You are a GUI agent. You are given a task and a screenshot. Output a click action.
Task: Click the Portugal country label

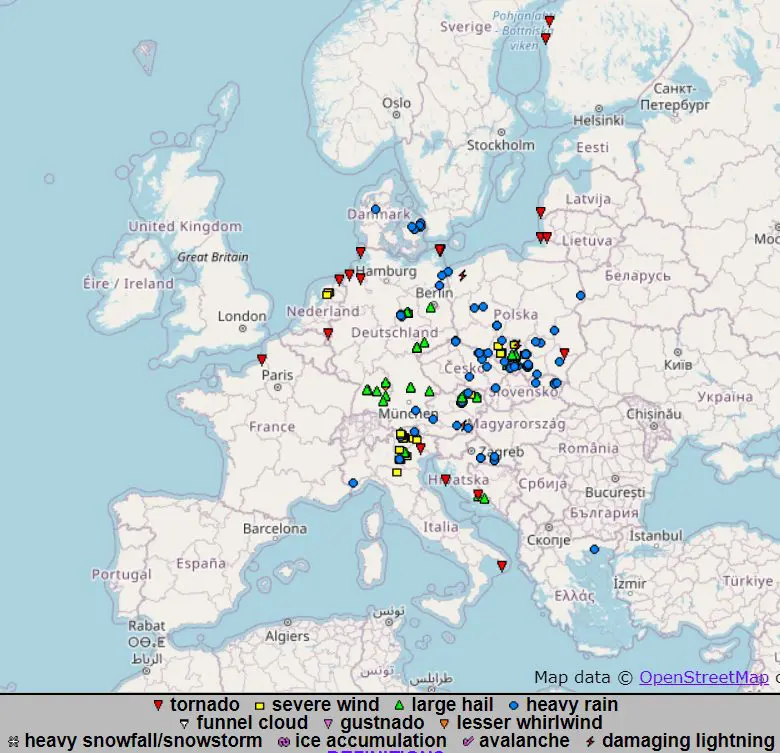pos(121,574)
